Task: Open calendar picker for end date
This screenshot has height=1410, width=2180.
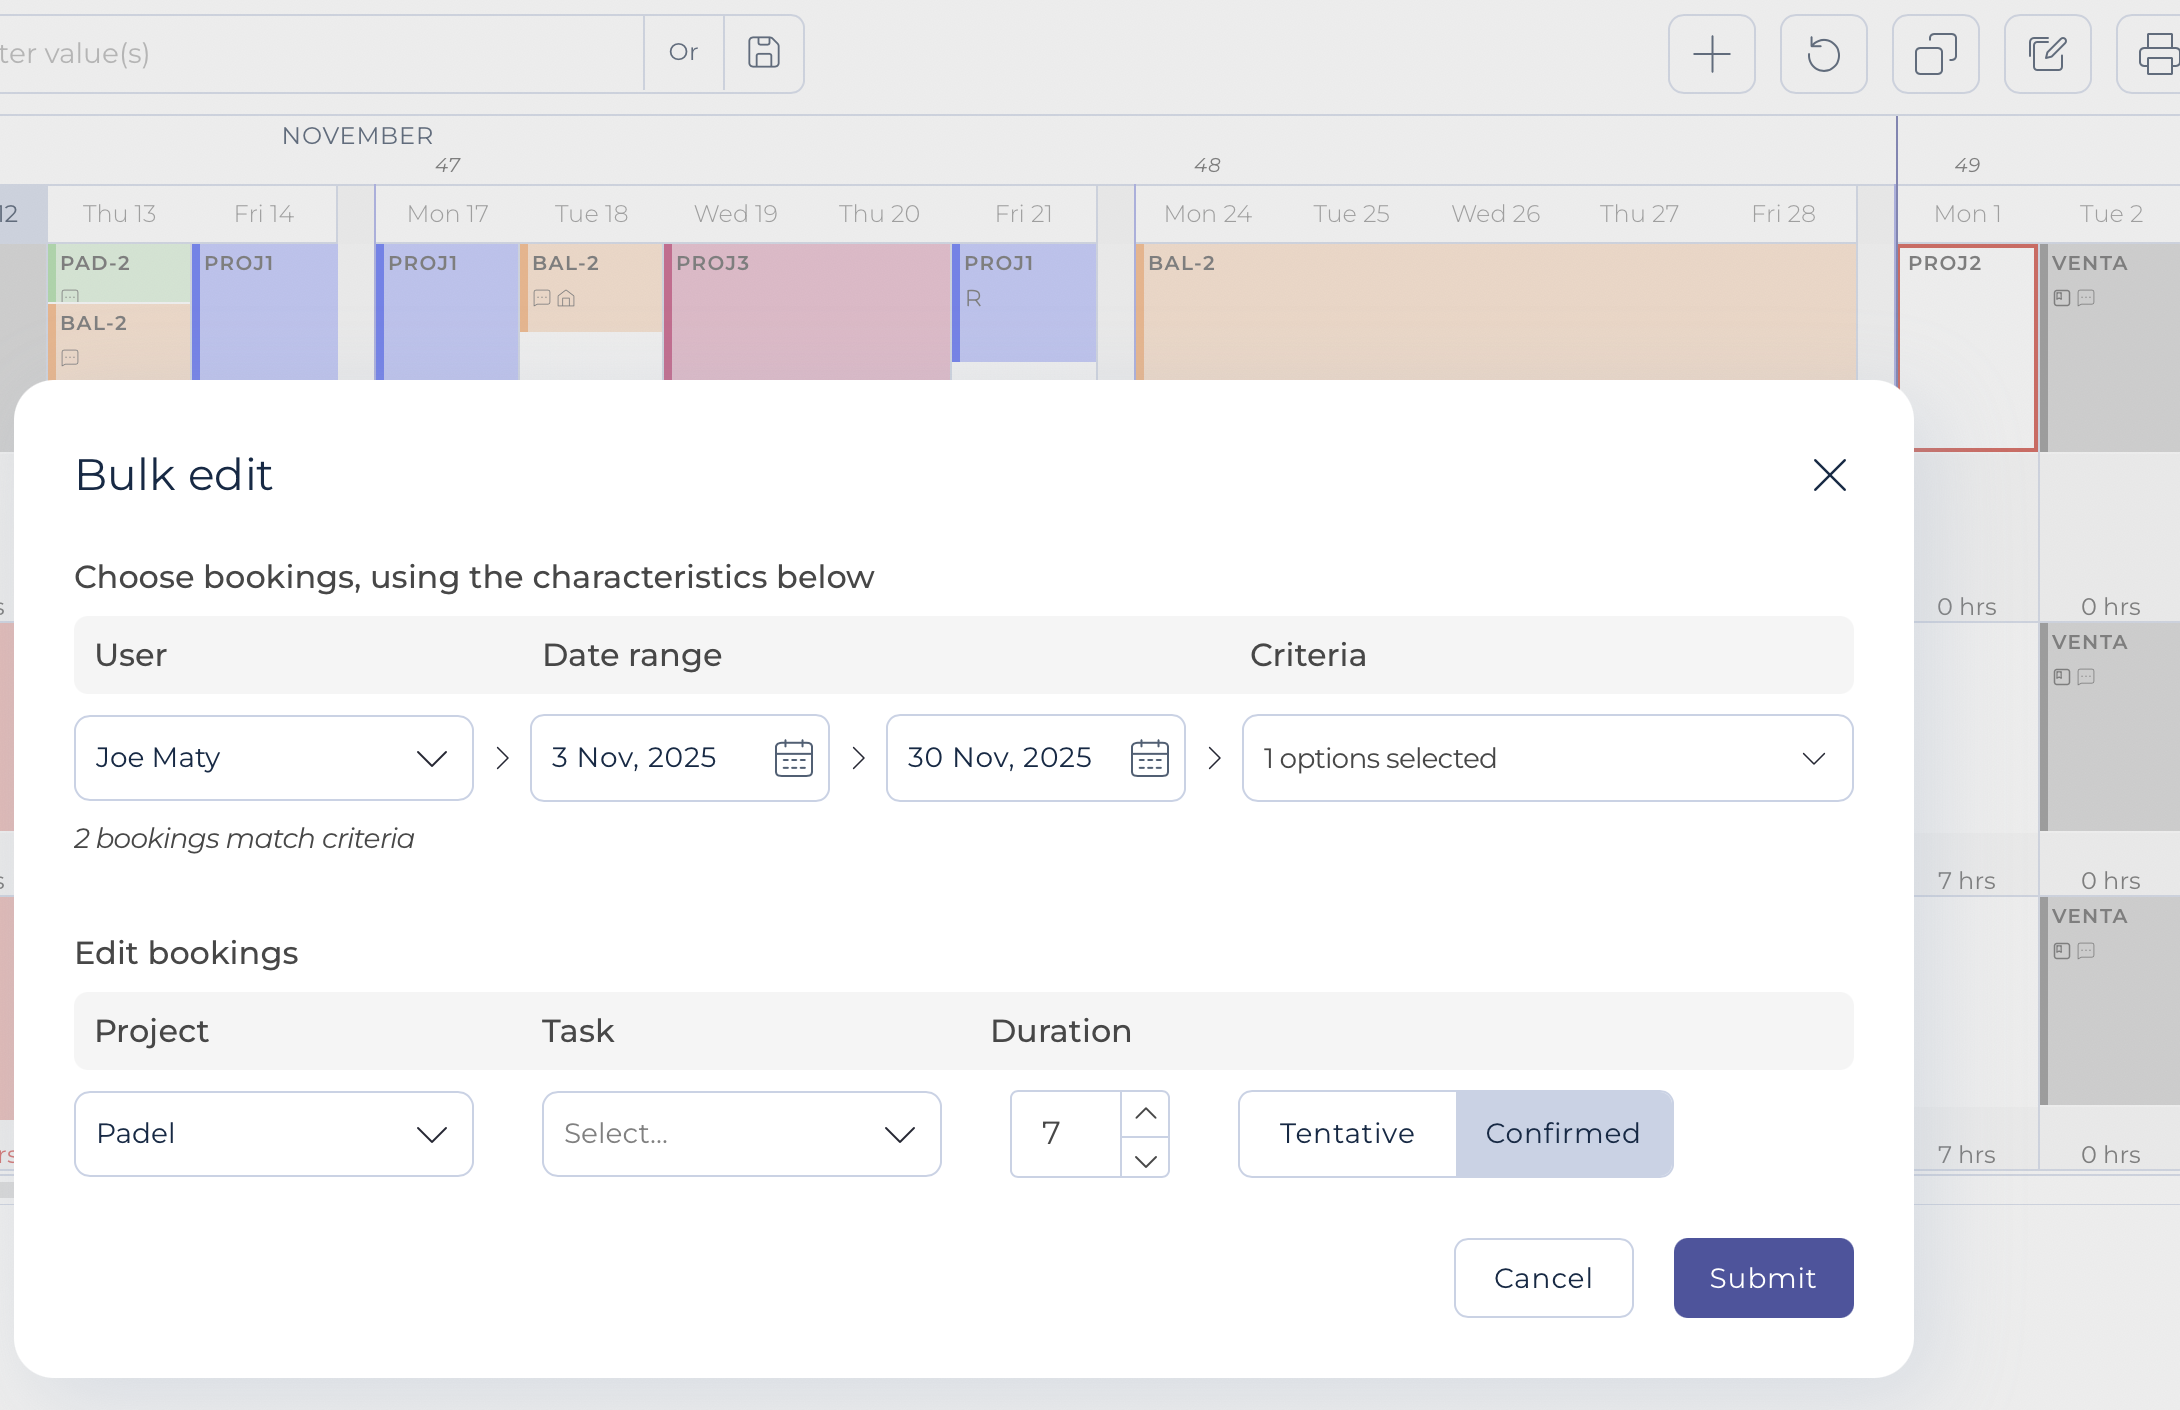Action: [1149, 758]
